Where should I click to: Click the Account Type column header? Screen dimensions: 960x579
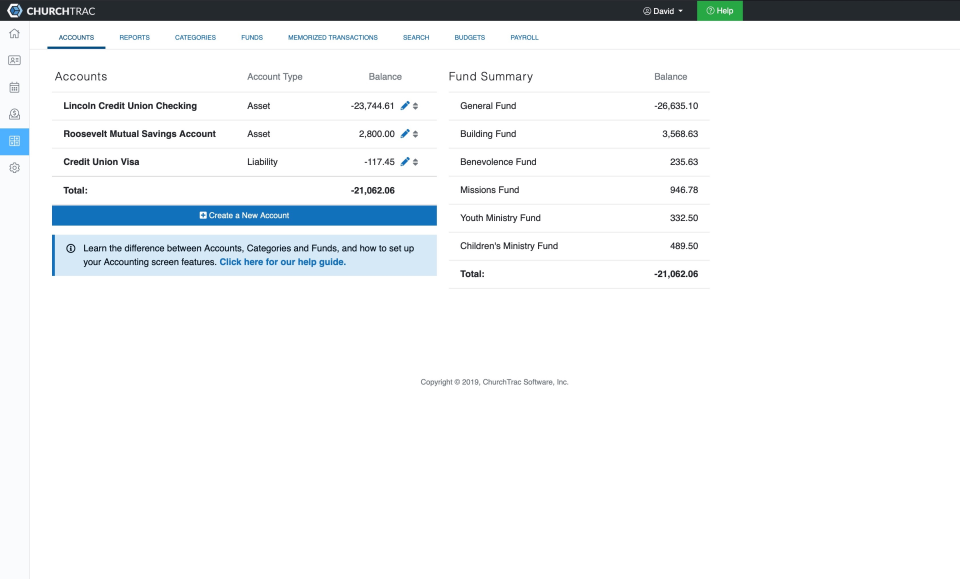(275, 77)
